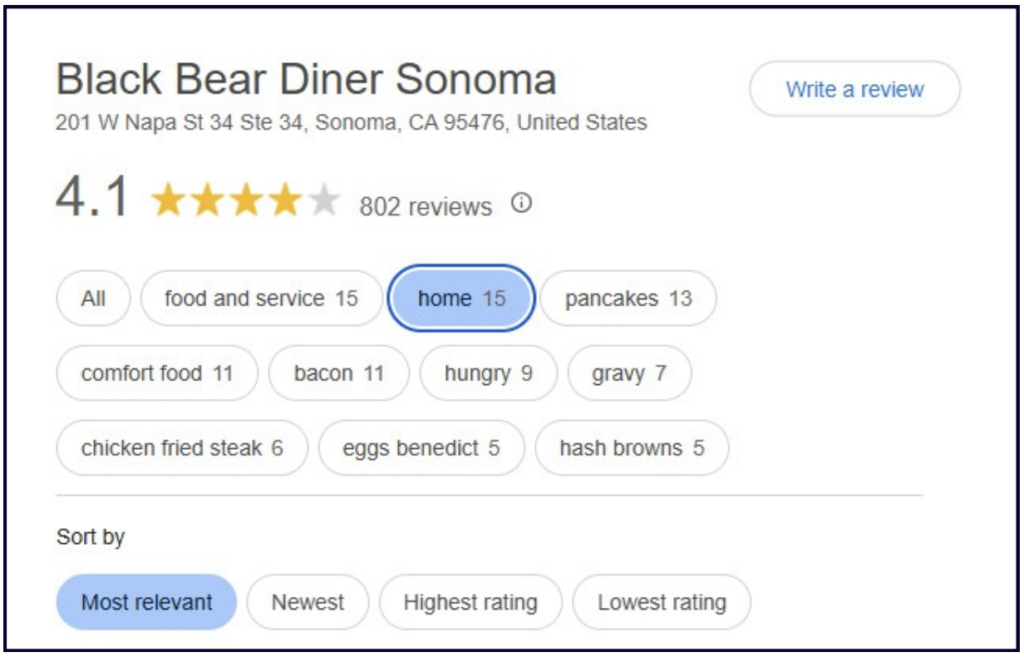Filter reviews mentioning hash browns
1024x657 pixels.
tap(631, 448)
